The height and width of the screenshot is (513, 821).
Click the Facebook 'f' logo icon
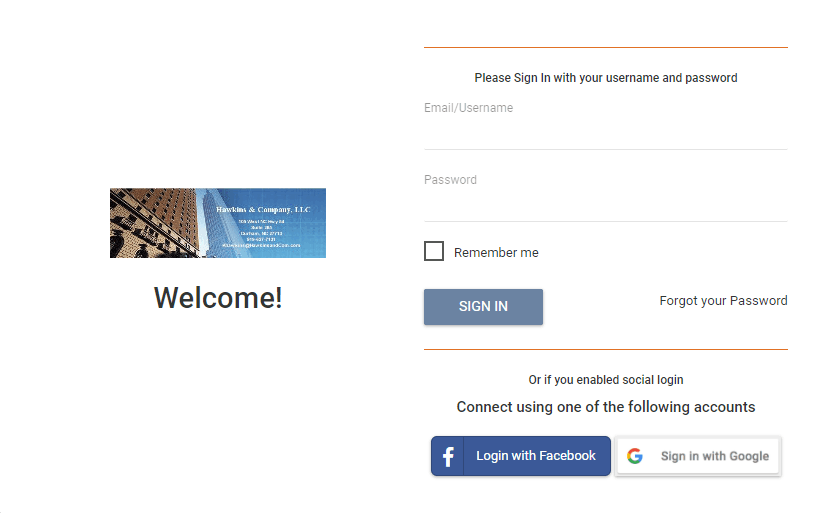pyautogui.click(x=448, y=456)
